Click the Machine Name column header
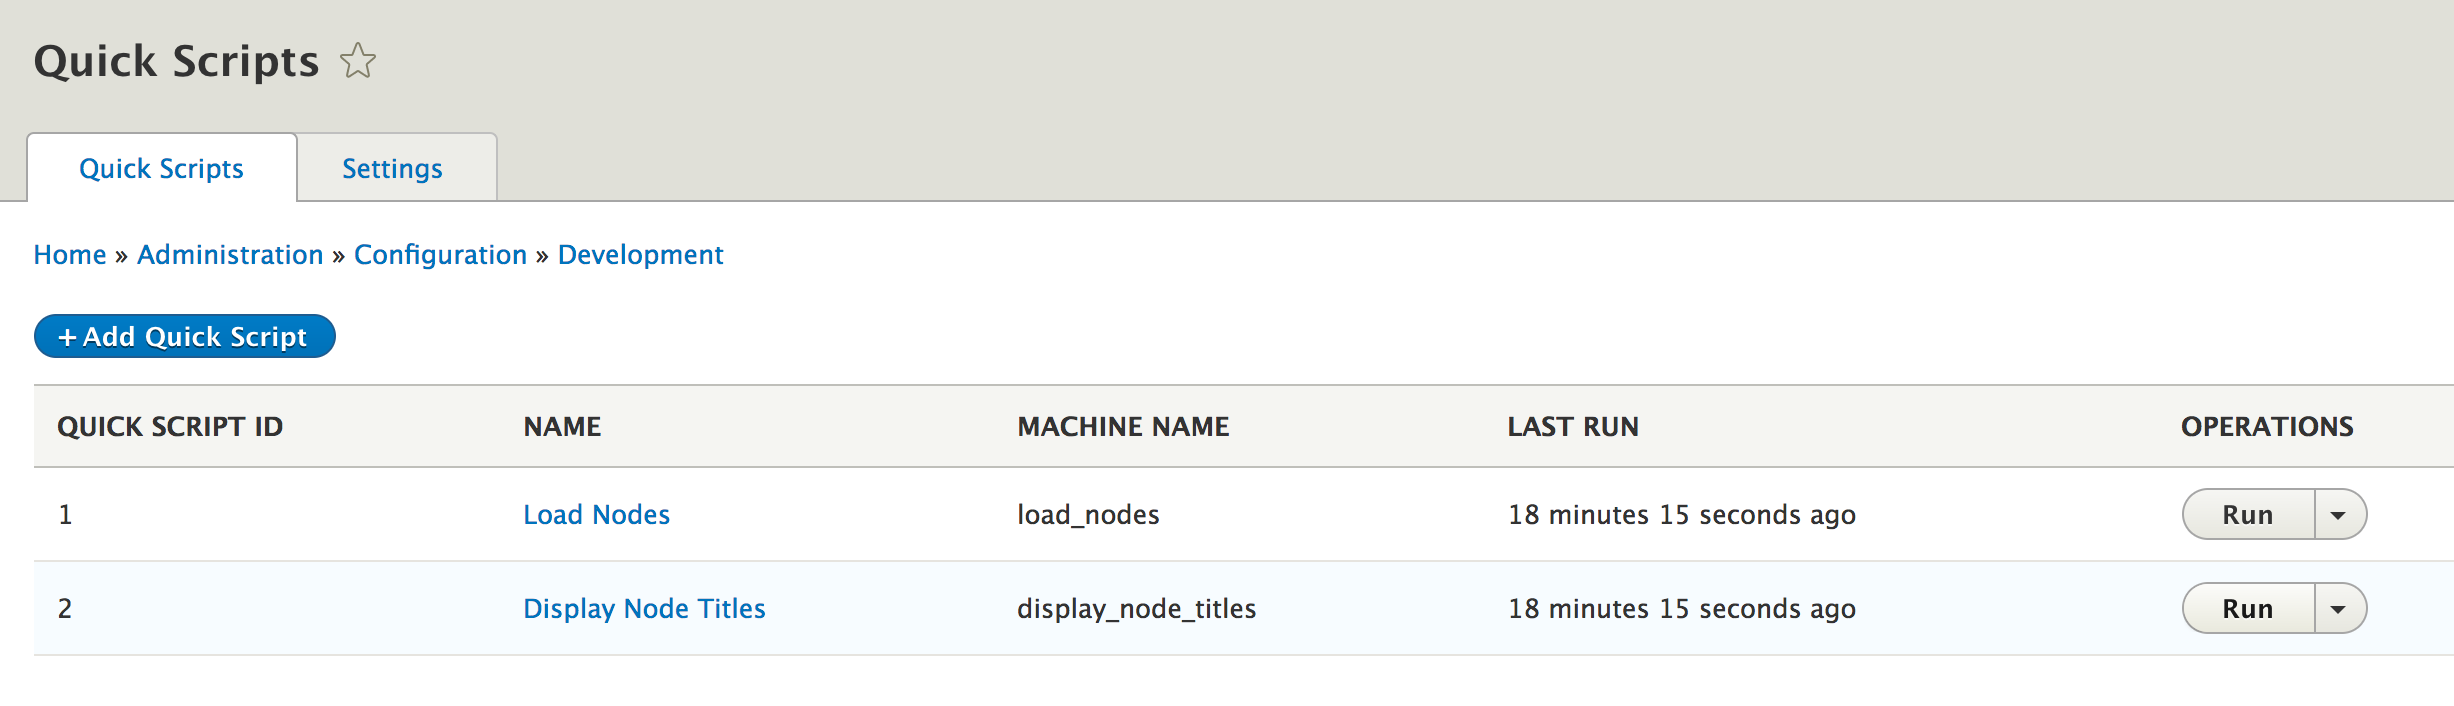The image size is (2454, 706). 1123,427
